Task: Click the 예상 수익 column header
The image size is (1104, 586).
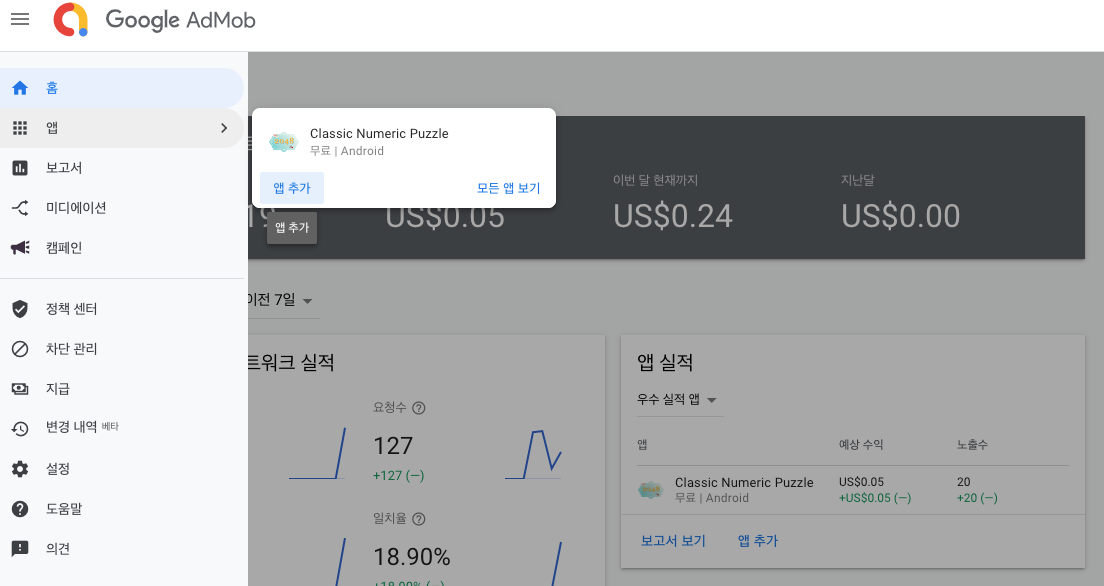Action: [860, 444]
